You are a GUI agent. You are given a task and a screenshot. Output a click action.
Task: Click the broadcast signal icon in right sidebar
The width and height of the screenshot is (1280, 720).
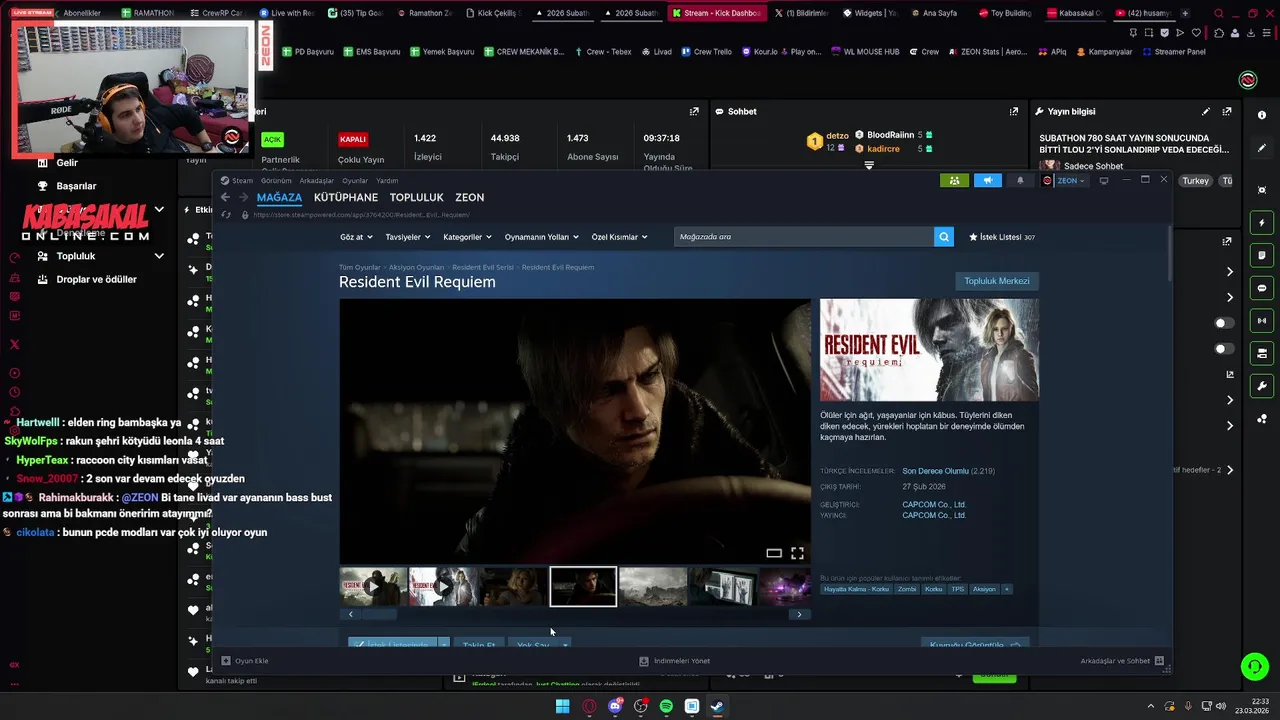click(1262, 321)
